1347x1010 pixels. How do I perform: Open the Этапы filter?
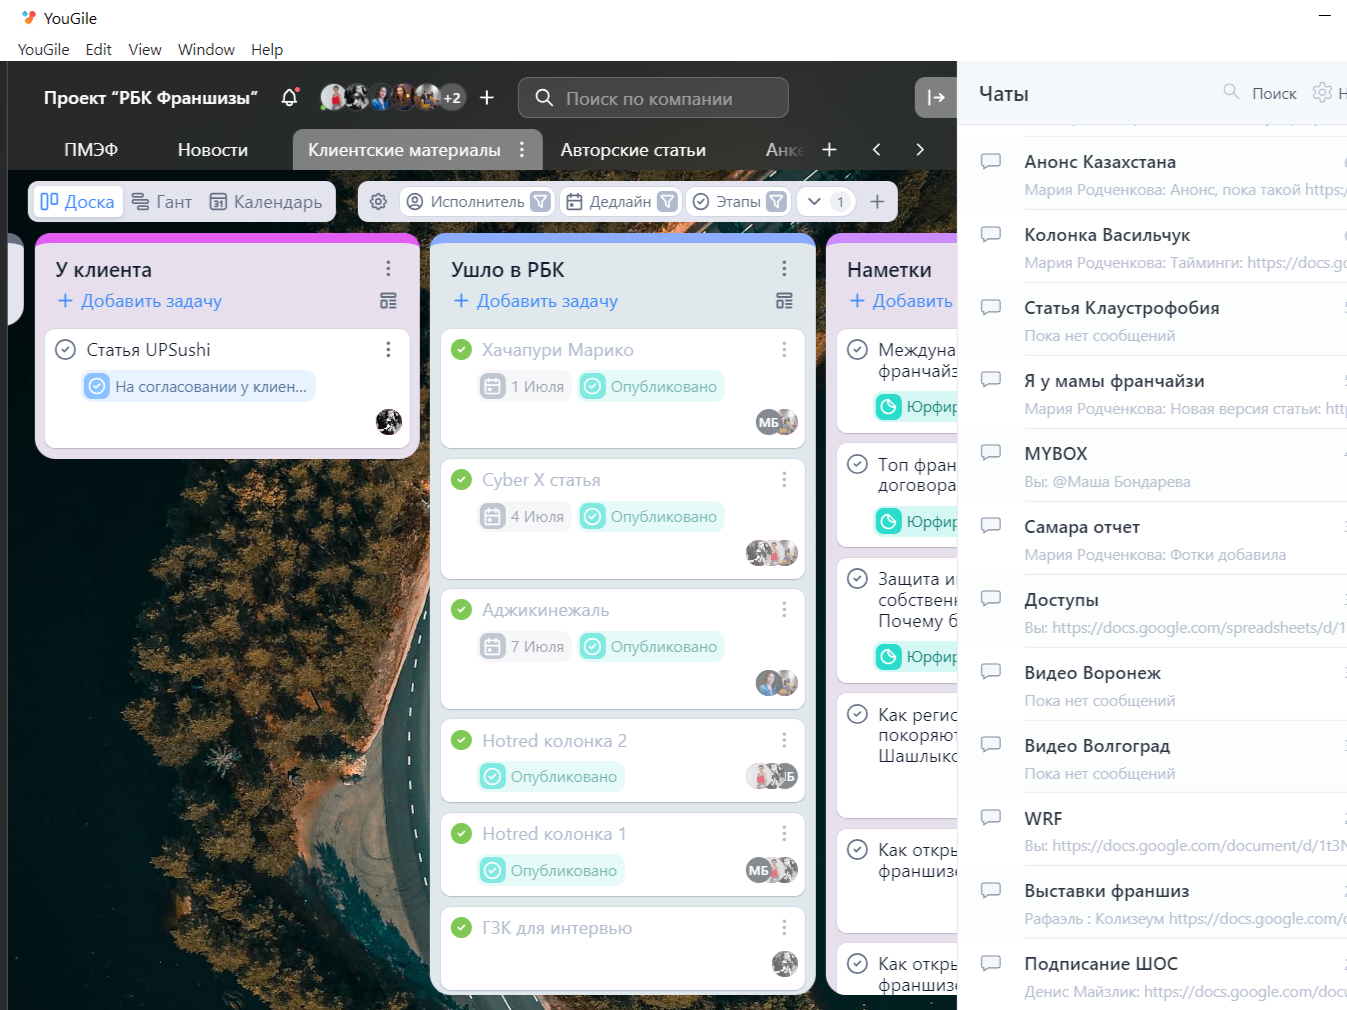pyautogui.click(x=739, y=201)
